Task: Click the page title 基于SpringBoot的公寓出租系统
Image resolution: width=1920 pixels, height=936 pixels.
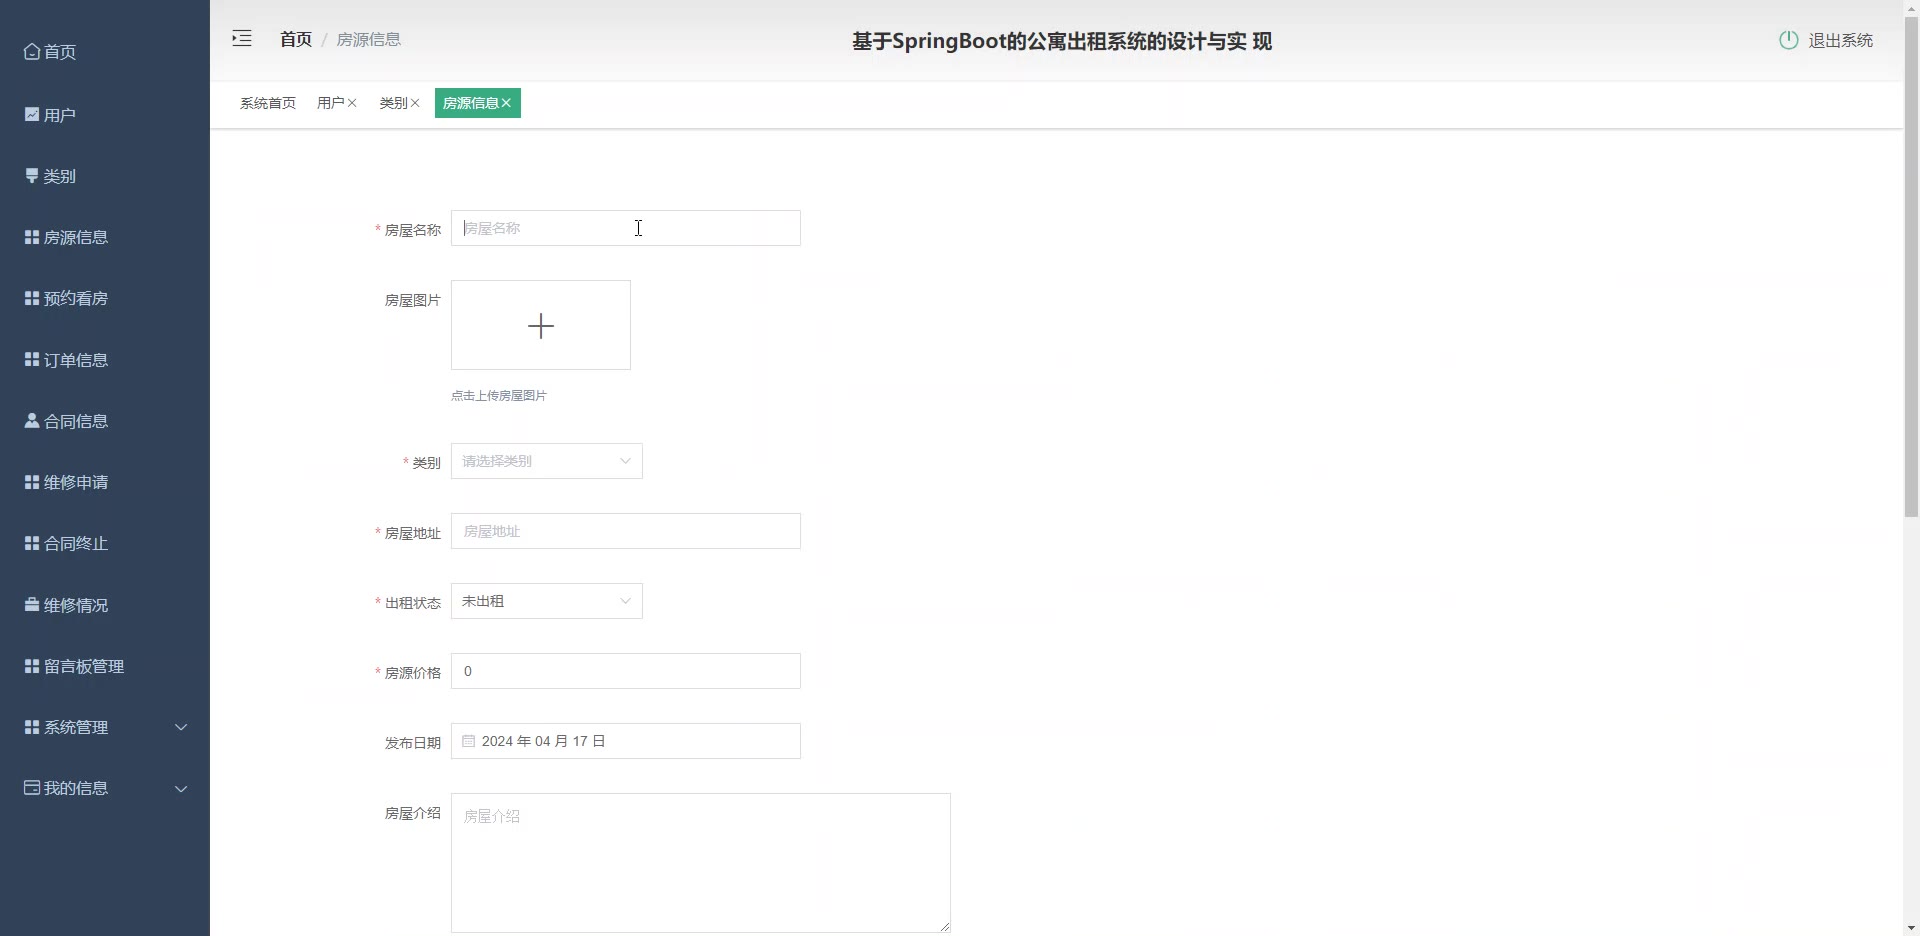Action: click(x=1062, y=41)
